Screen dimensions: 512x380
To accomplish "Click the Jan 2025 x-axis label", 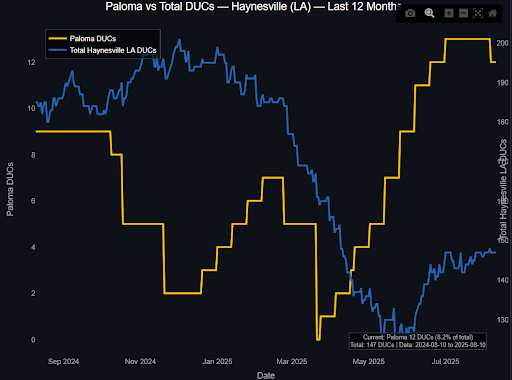I will point(217,361).
